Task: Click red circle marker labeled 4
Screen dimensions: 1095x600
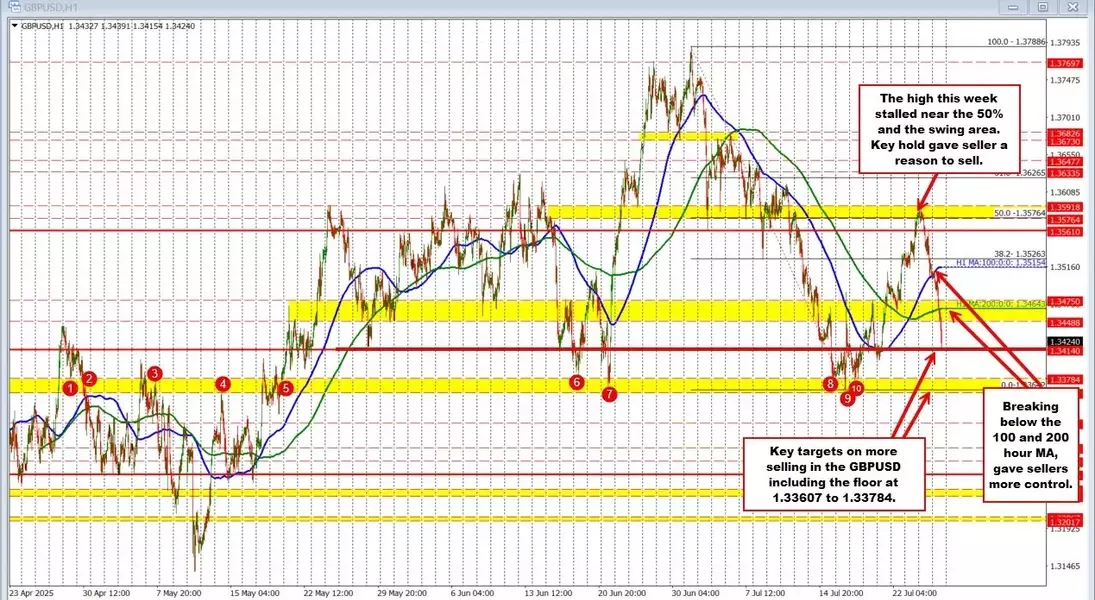Action: [223, 383]
